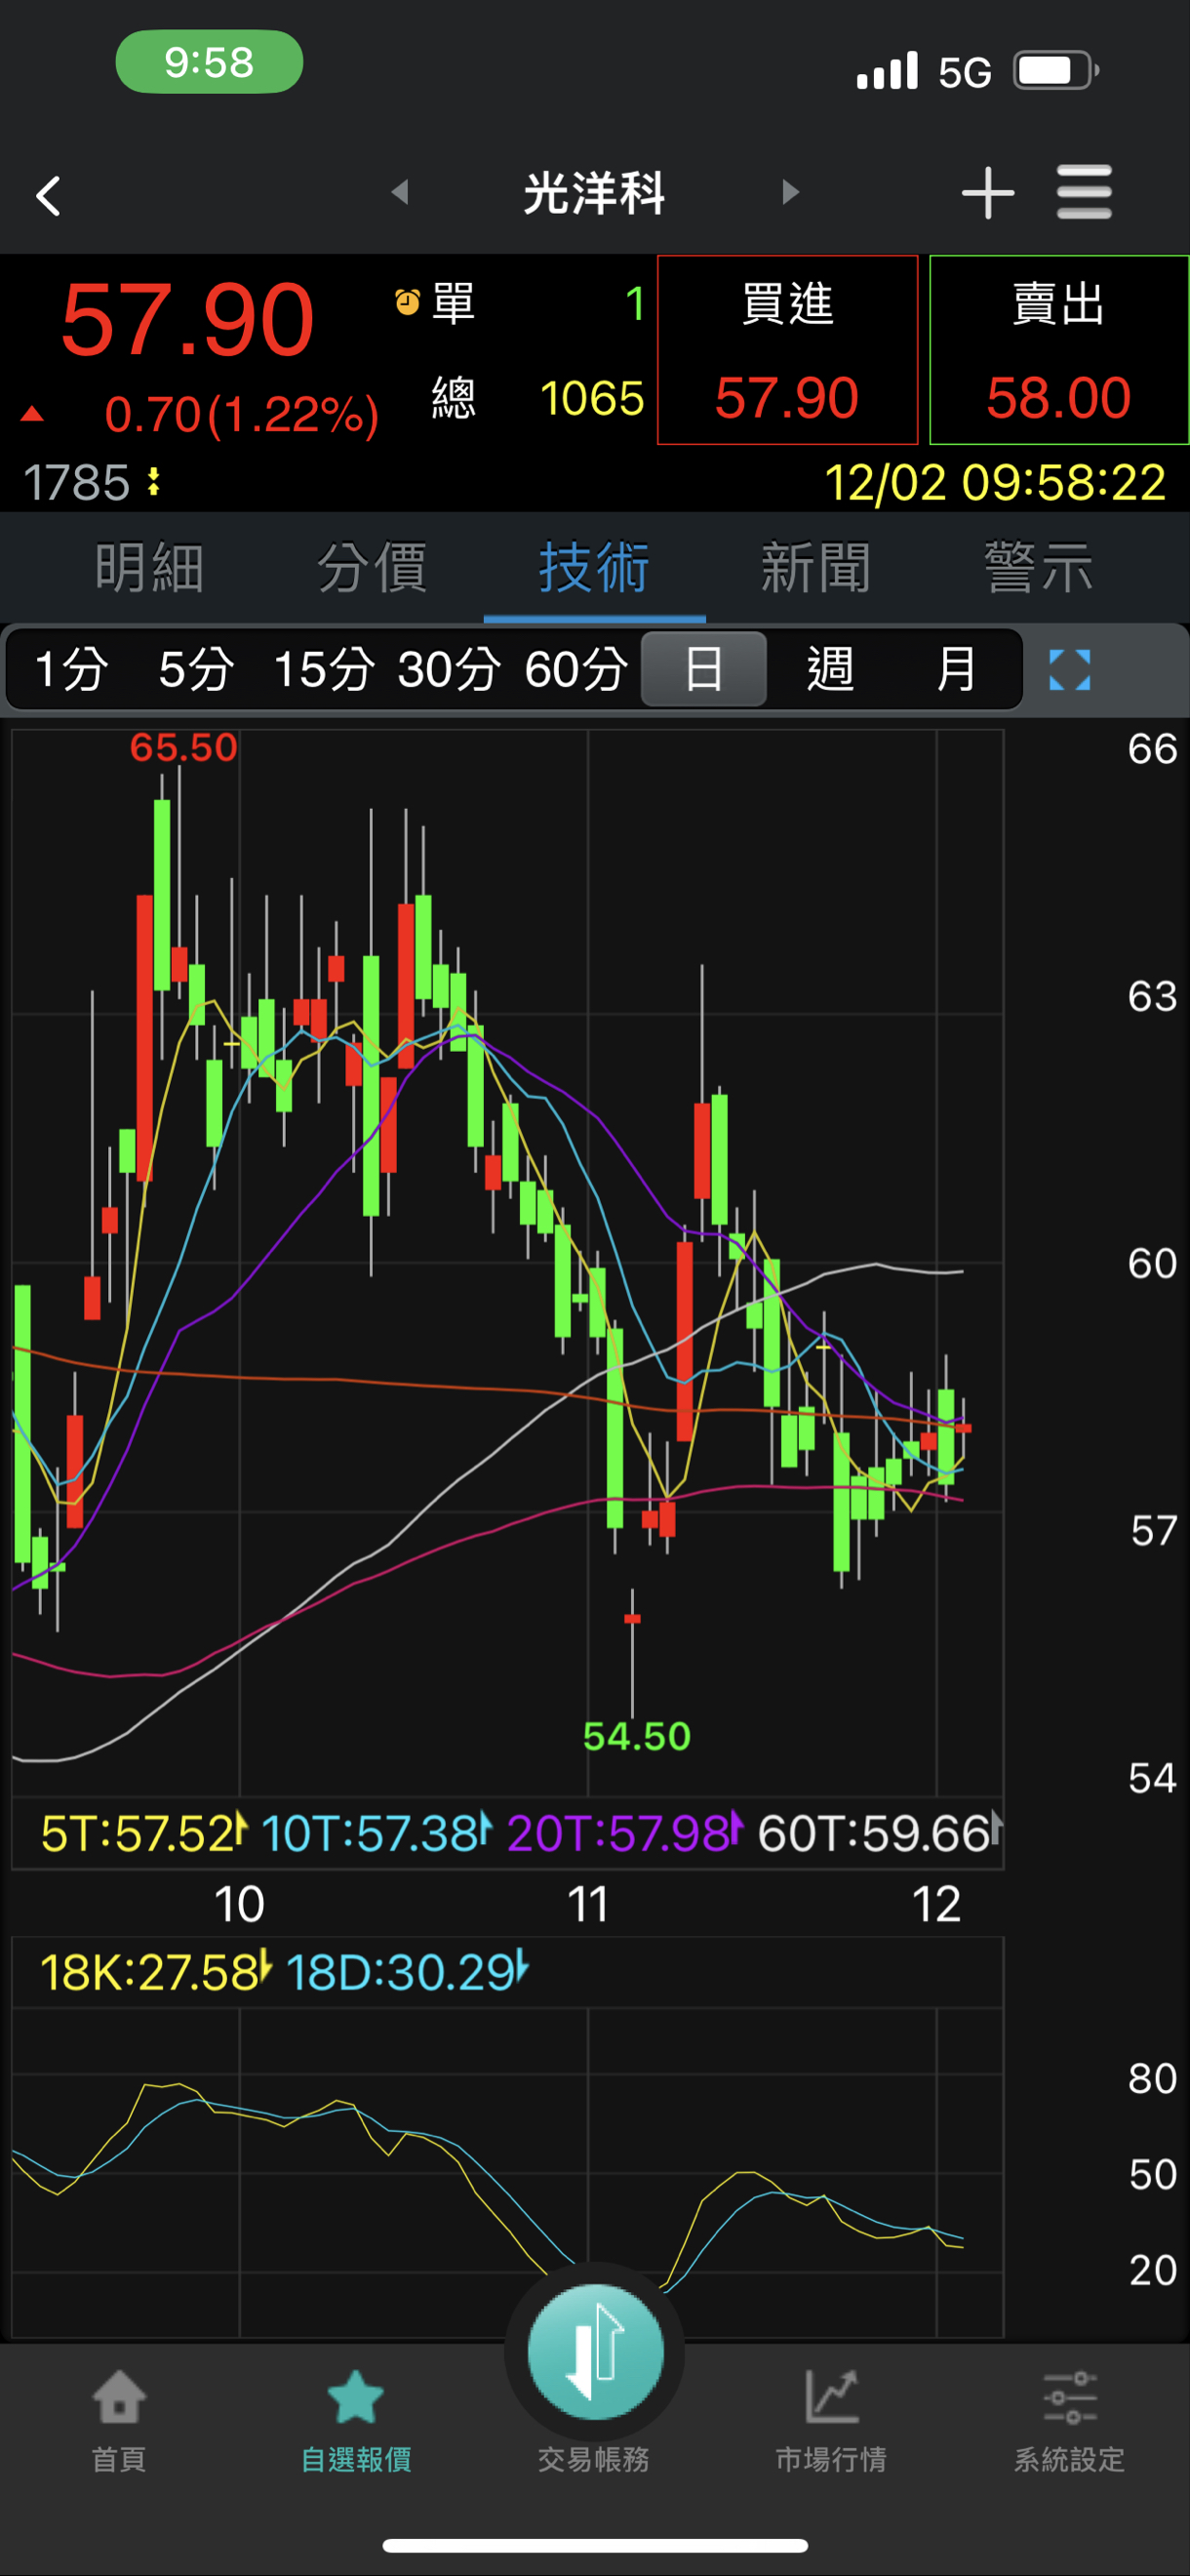
Task: Select the 技術 tab
Action: 594,568
